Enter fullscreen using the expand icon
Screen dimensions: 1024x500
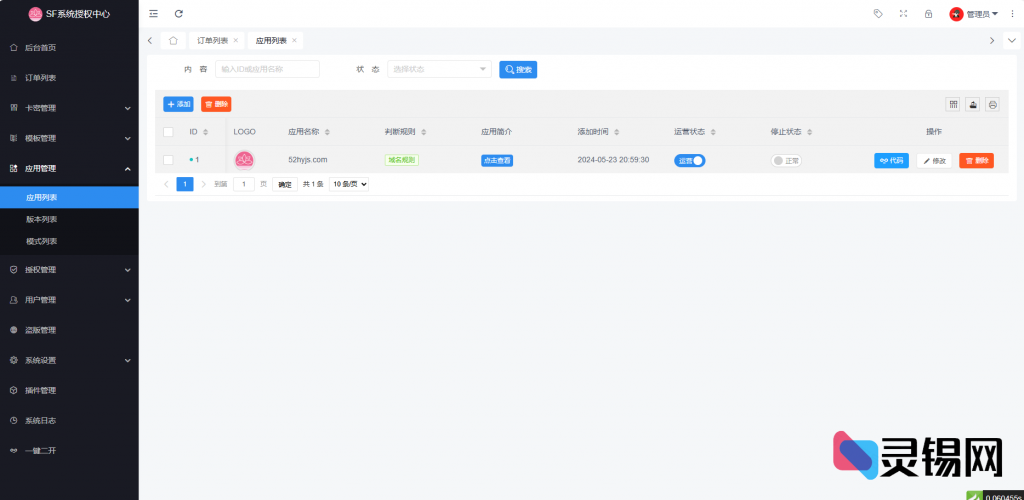[x=904, y=14]
